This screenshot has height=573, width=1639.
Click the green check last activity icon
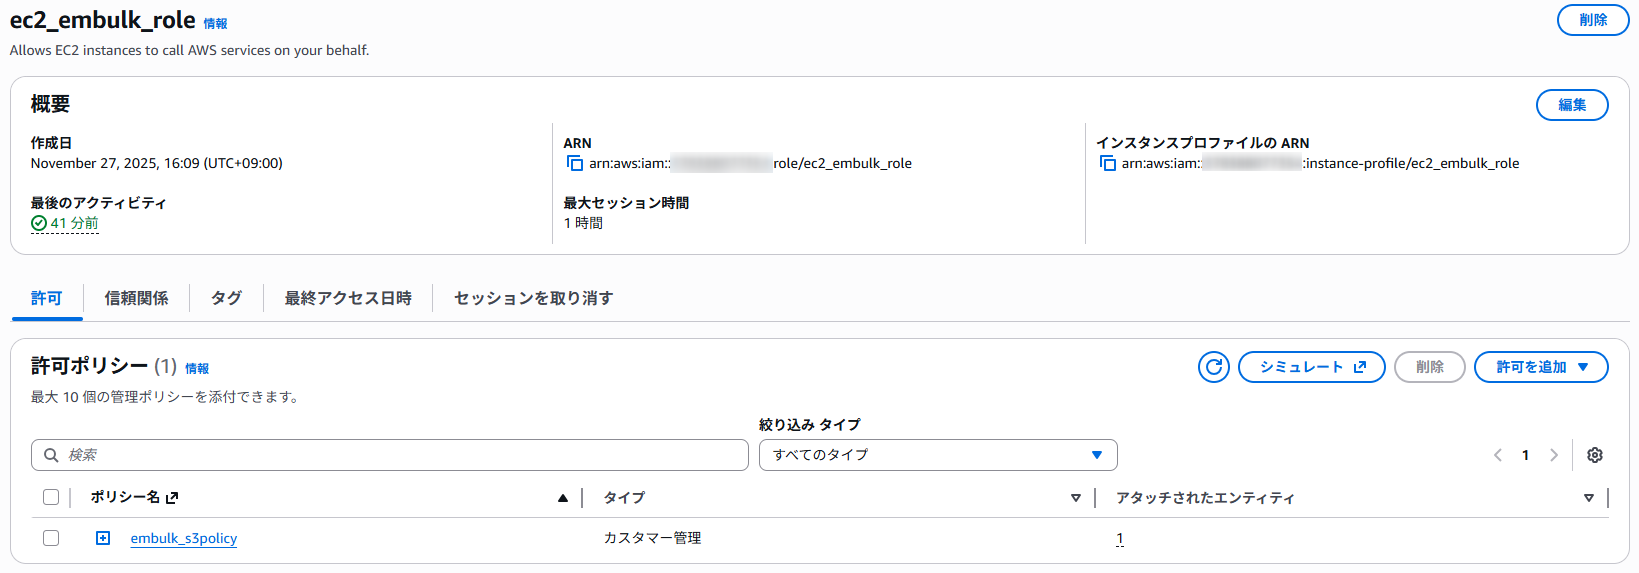(39, 223)
